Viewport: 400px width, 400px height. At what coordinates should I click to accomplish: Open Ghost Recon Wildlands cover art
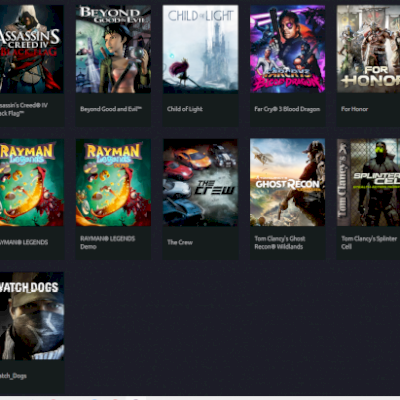[x=288, y=183]
